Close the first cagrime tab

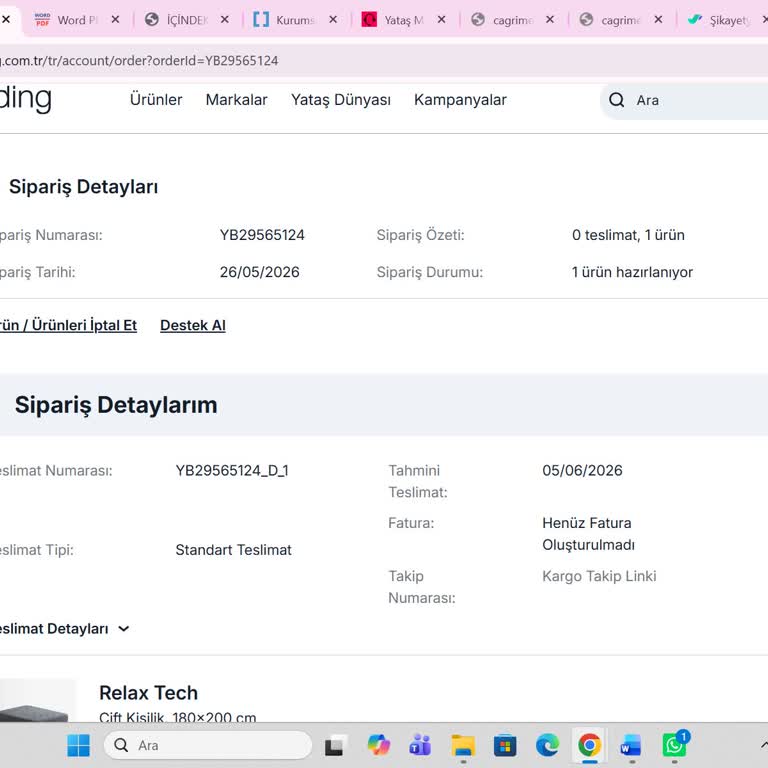click(x=550, y=20)
